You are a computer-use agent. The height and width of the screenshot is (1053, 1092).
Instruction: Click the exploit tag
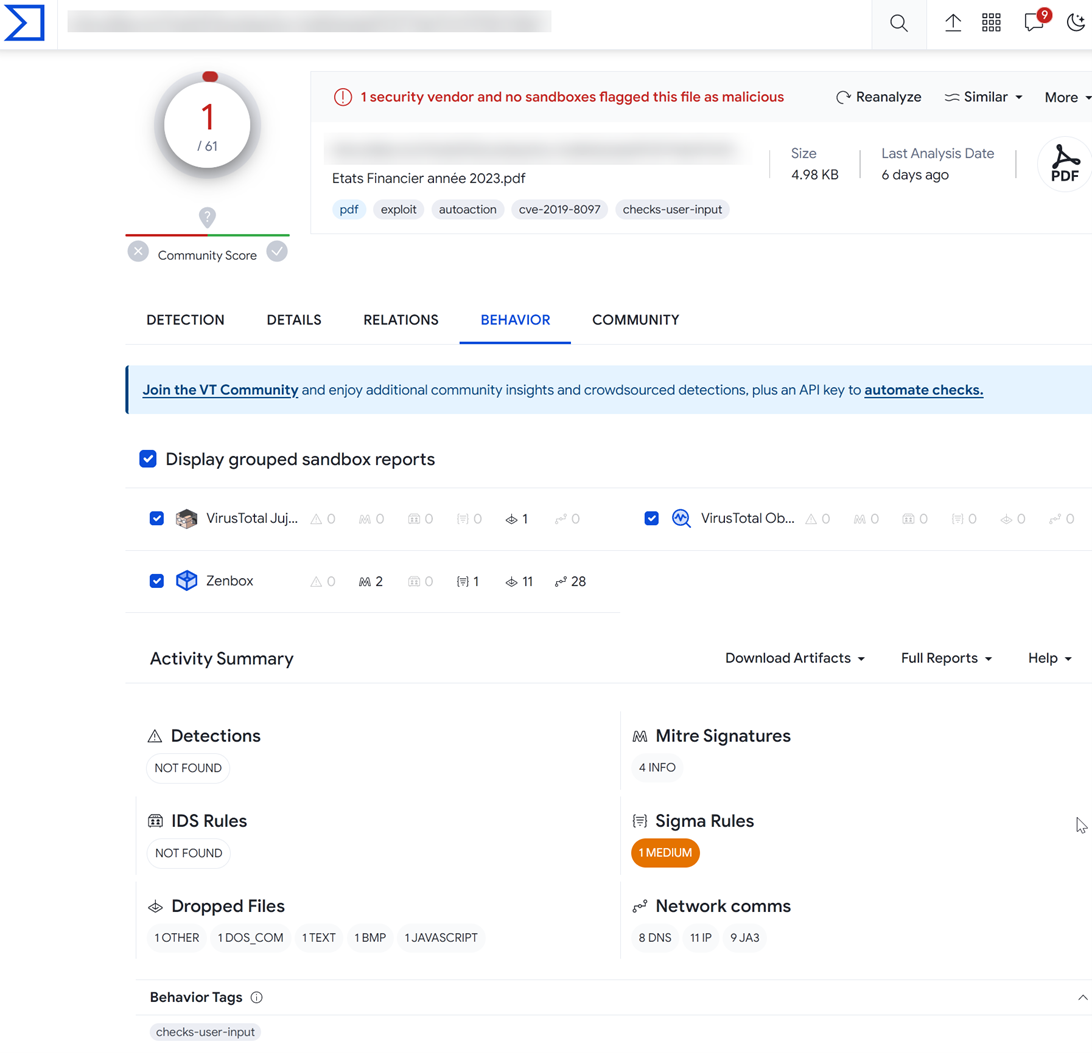[398, 210]
